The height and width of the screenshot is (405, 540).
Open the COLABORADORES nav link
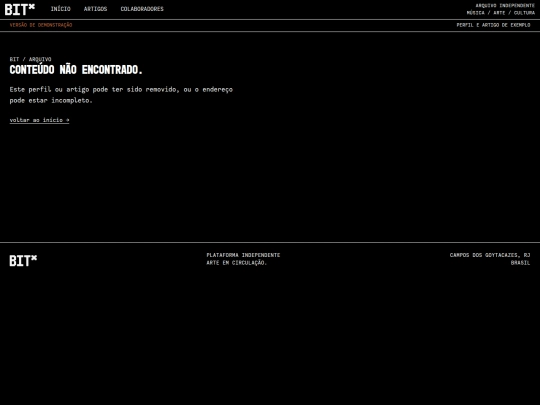click(142, 9)
